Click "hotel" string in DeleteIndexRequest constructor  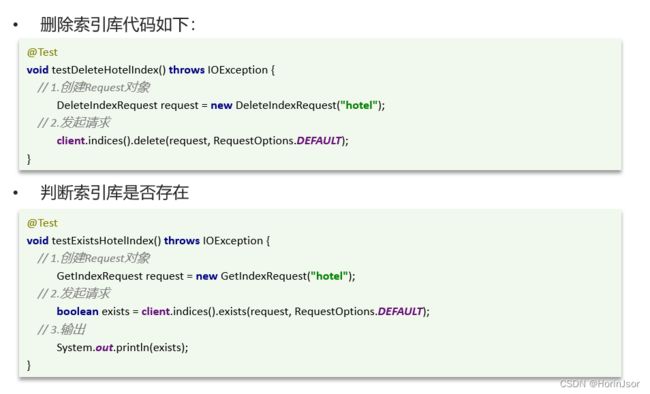[x=359, y=105]
